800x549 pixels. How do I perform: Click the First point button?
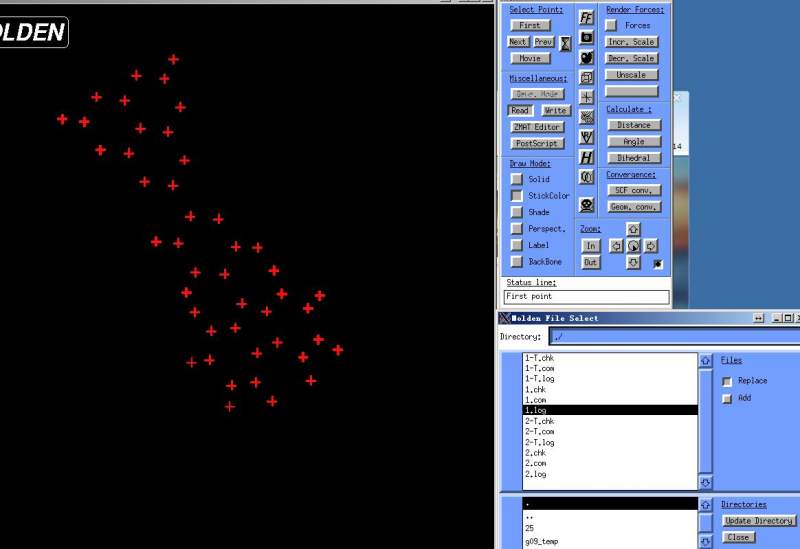coord(530,25)
